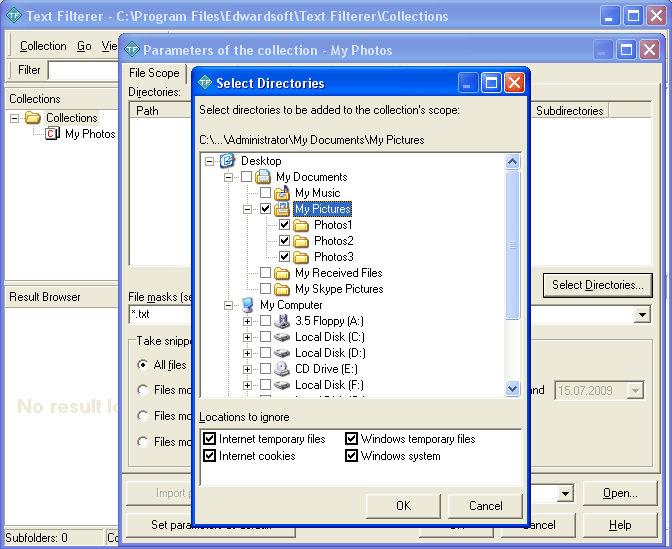Expand the Local Disk (C:) node
672x549 pixels.
[x=247, y=337]
